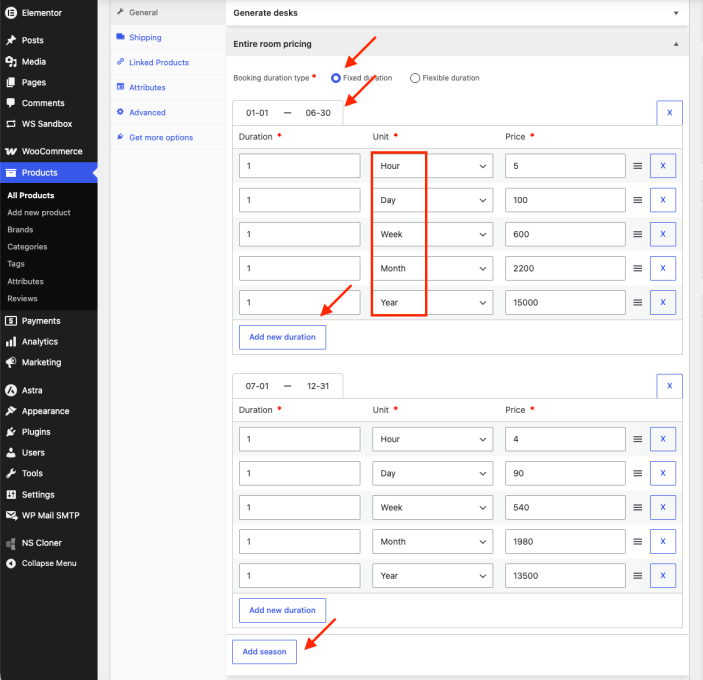Image resolution: width=703 pixels, height=680 pixels.
Task: Grab the reorder handle of the price 2200 row
Action: click(638, 269)
